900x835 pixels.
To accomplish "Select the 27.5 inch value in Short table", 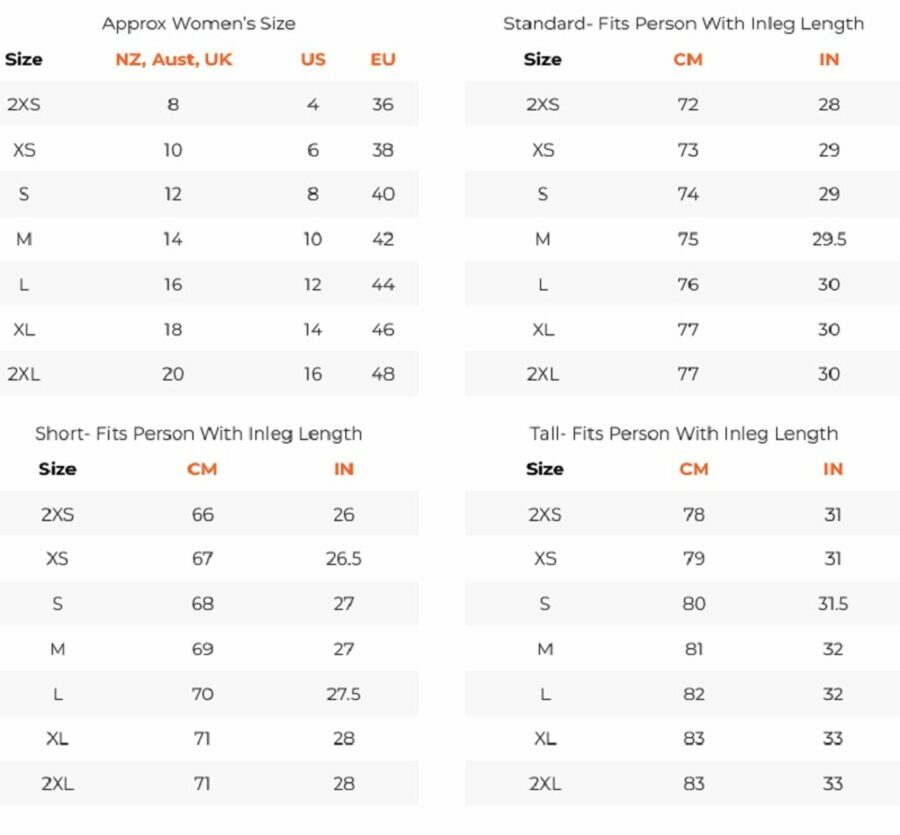I will (343, 694).
